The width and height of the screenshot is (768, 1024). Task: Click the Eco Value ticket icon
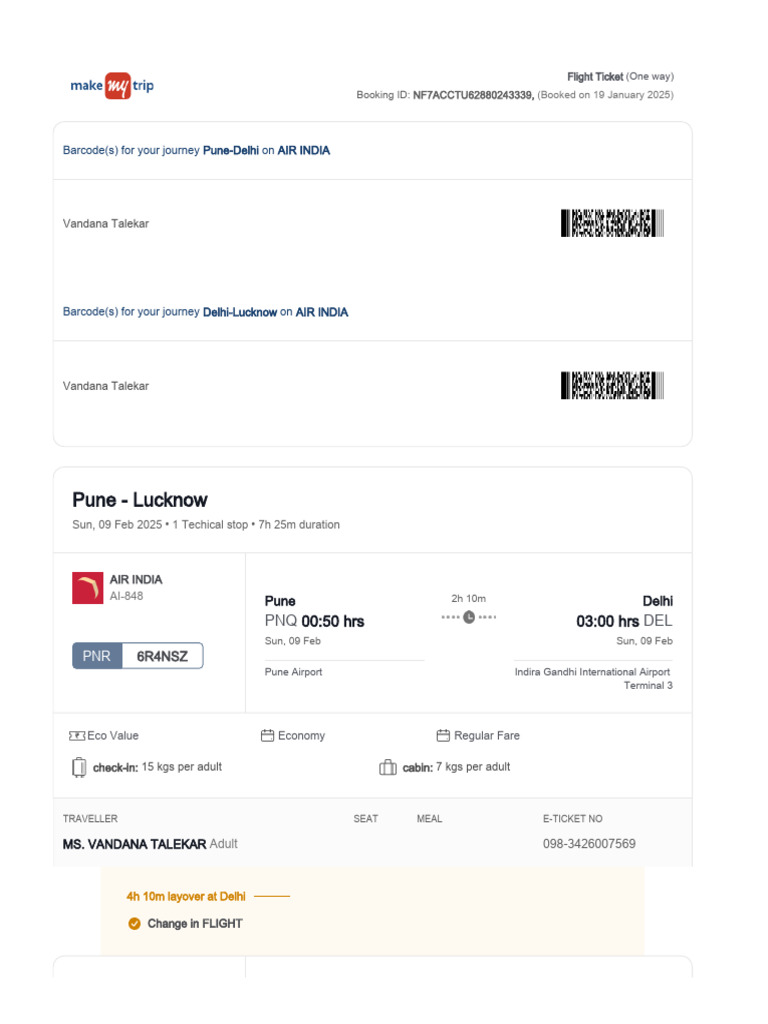click(x=77, y=736)
